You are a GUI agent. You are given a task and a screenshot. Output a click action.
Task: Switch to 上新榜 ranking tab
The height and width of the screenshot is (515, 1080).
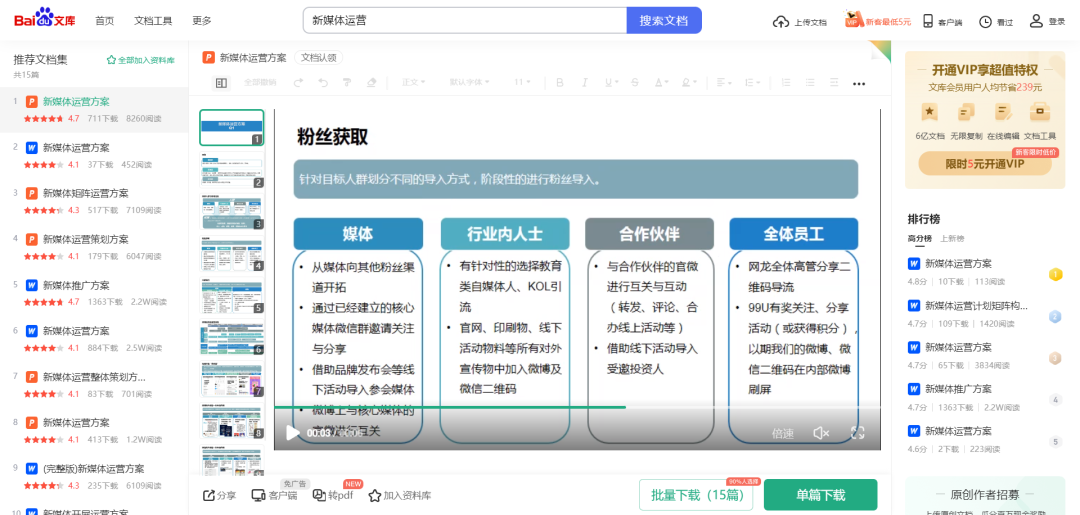click(x=953, y=238)
